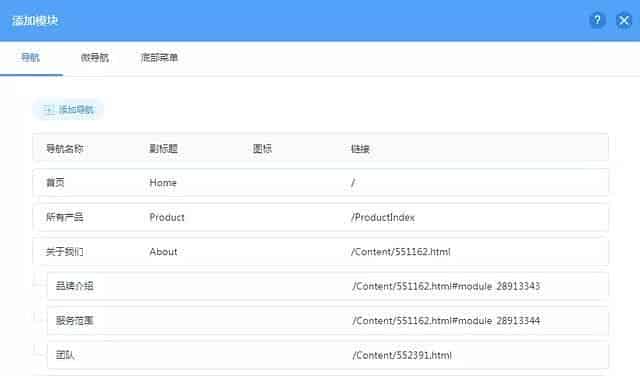
Task: Click the link ending in module_28913344
Action: 446,320
